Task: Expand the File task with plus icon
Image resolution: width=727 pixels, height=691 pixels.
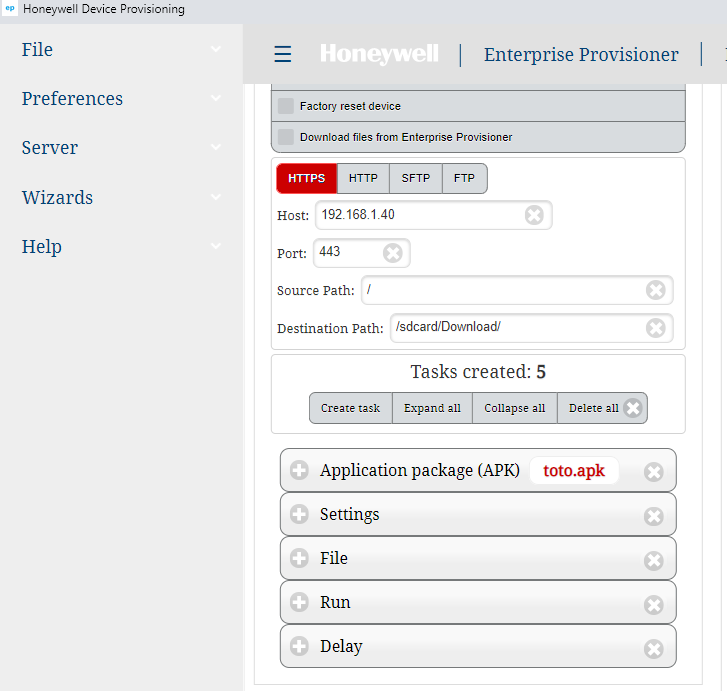Action: click(299, 558)
